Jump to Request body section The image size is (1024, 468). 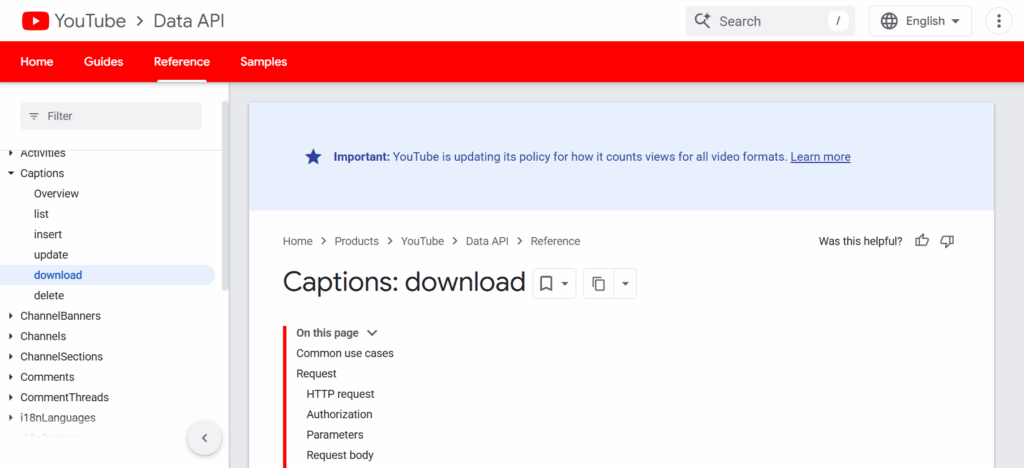pos(340,455)
